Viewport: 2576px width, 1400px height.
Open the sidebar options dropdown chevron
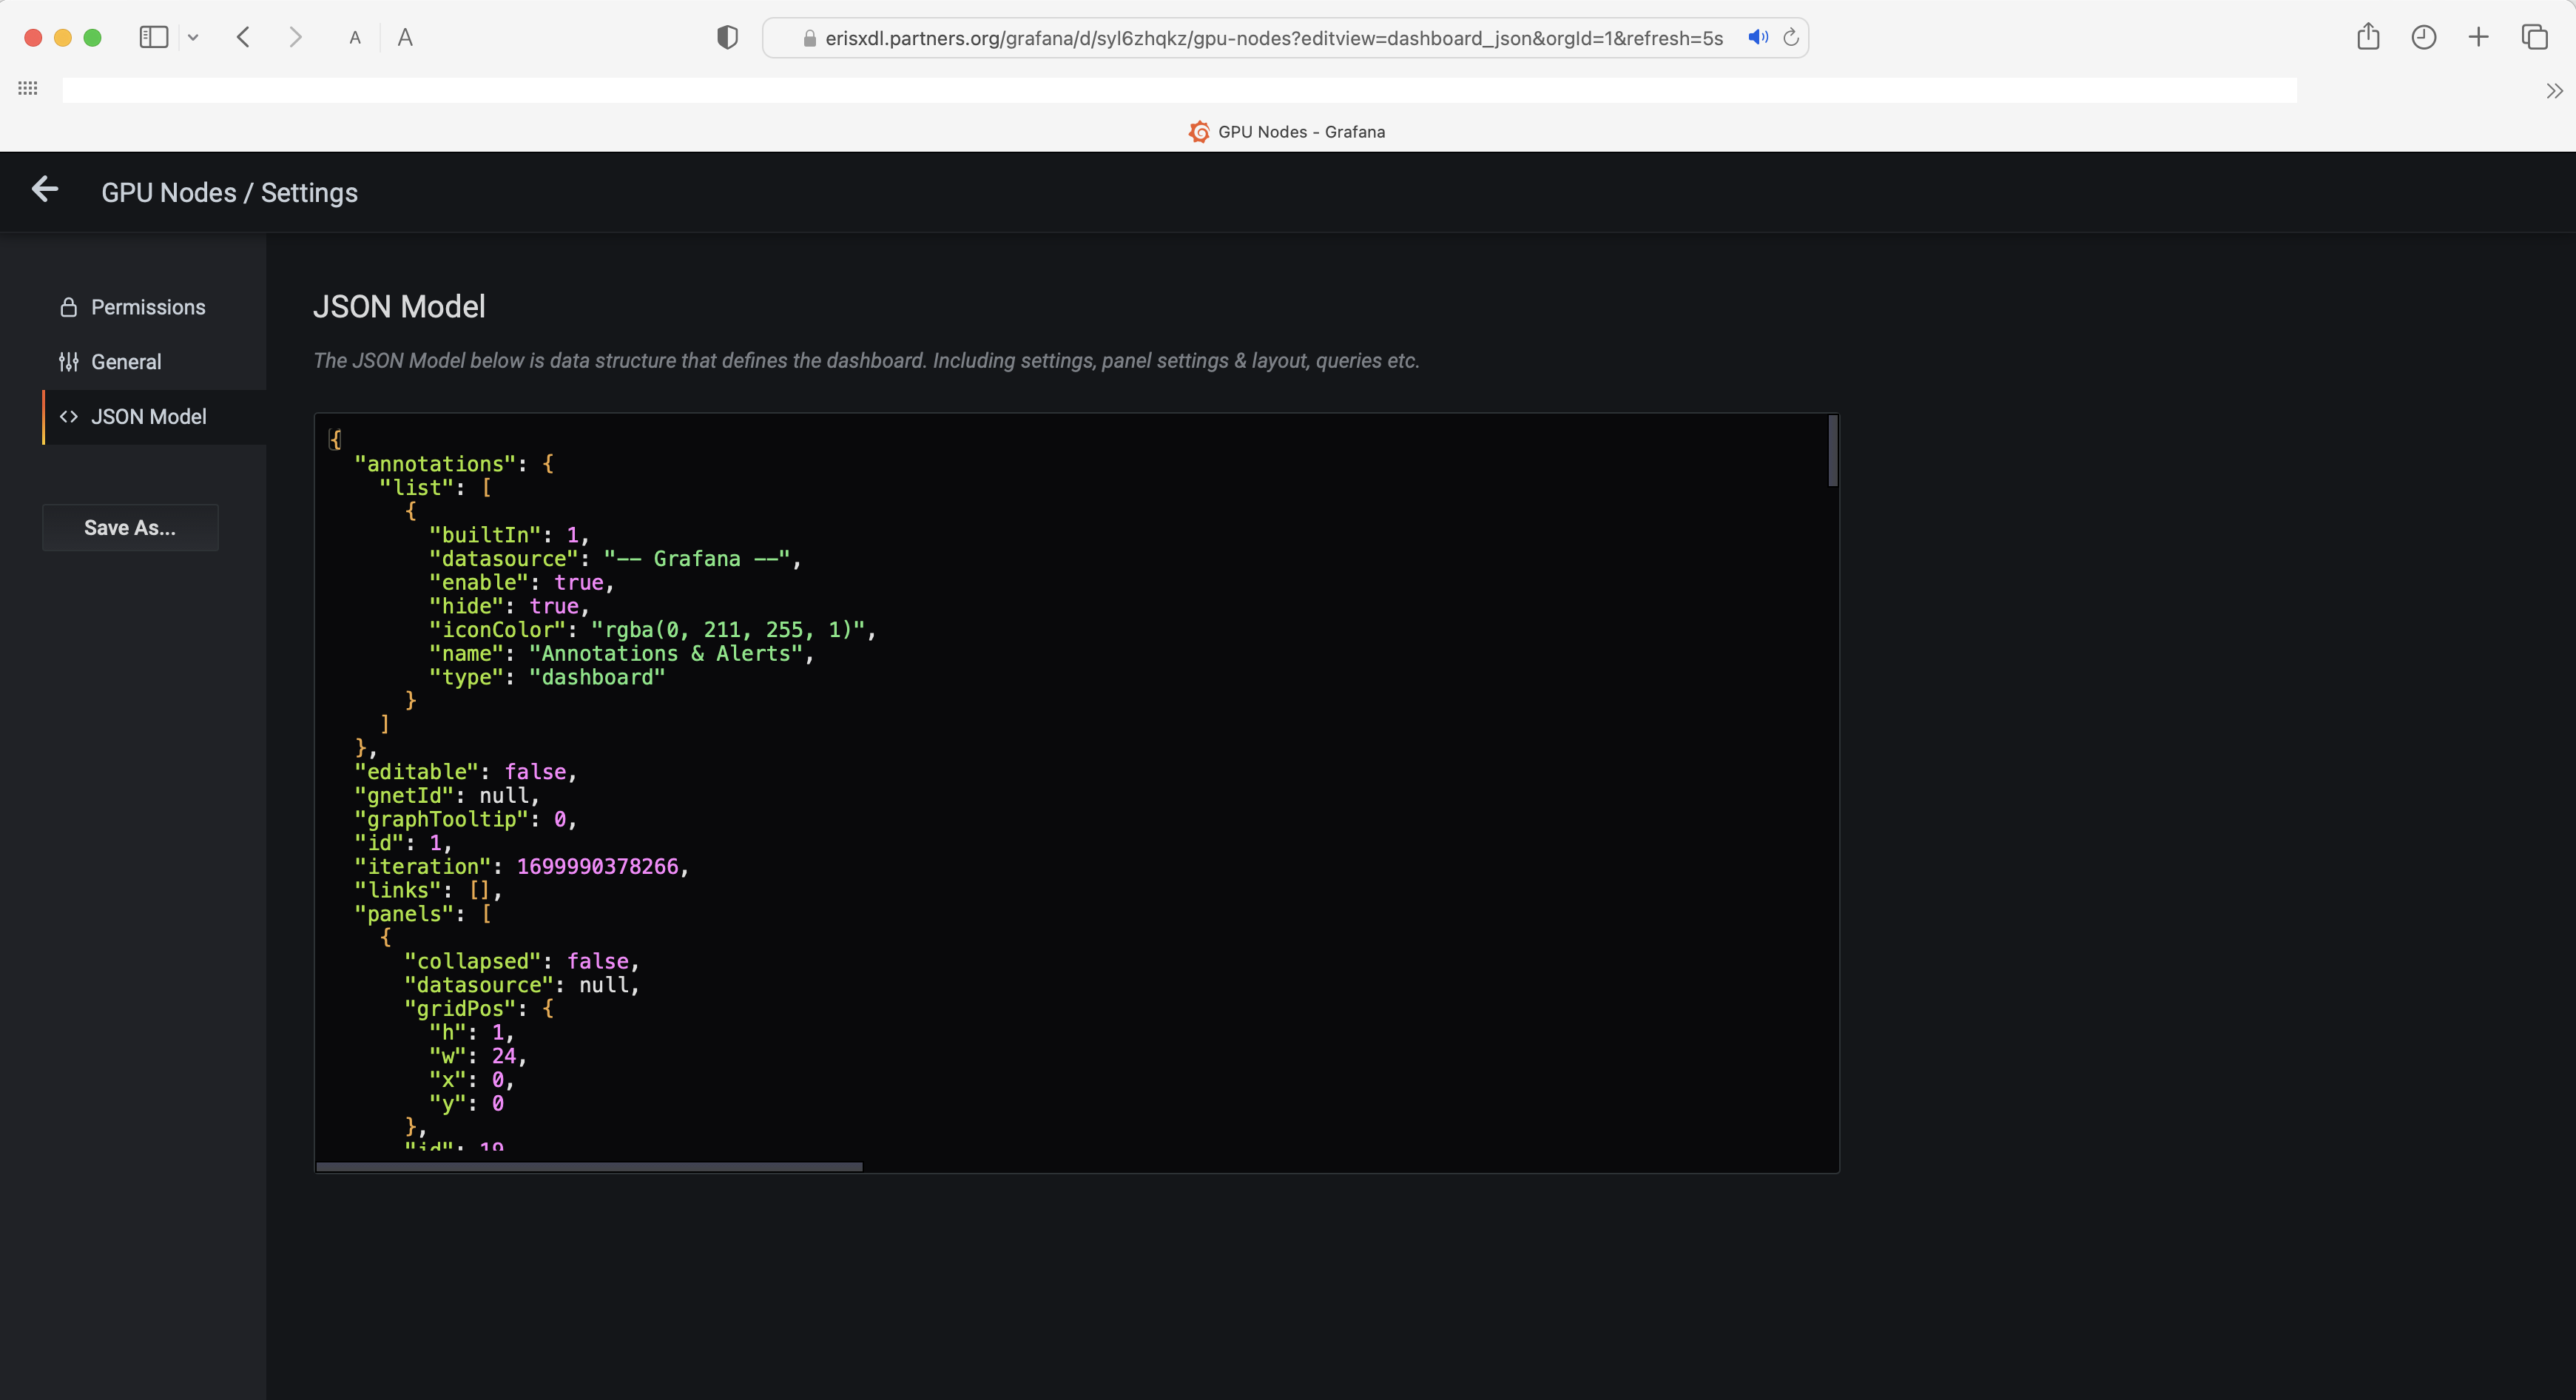click(x=193, y=38)
